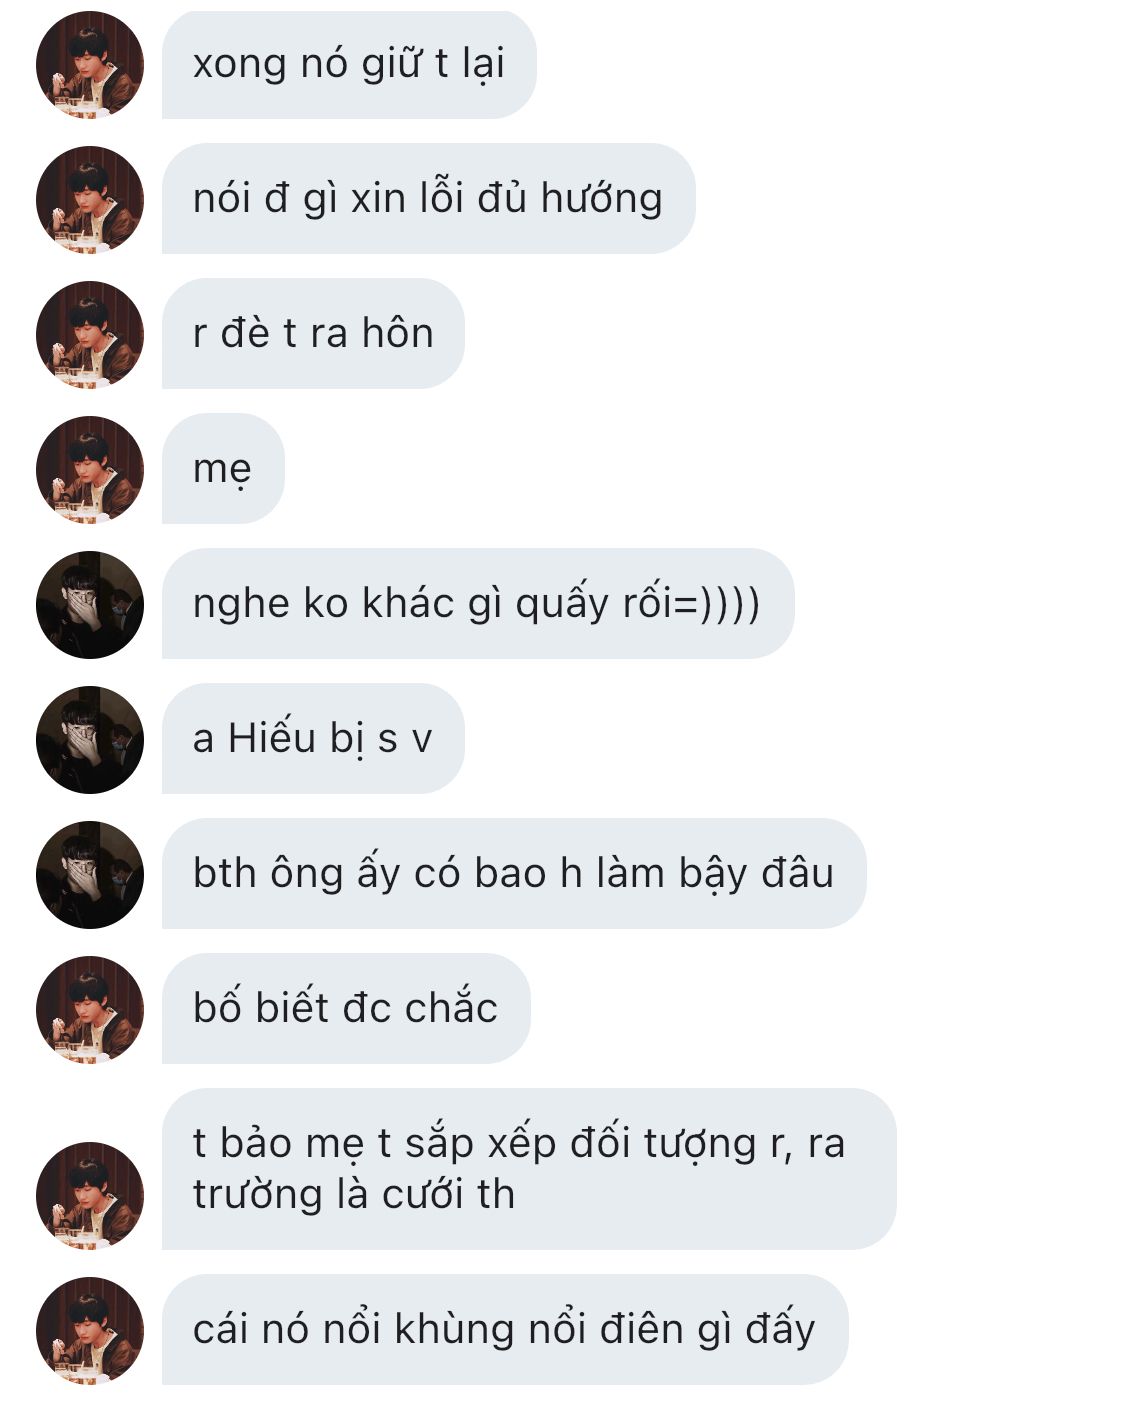Select message 'xong nó giữ t lại'

(349, 65)
